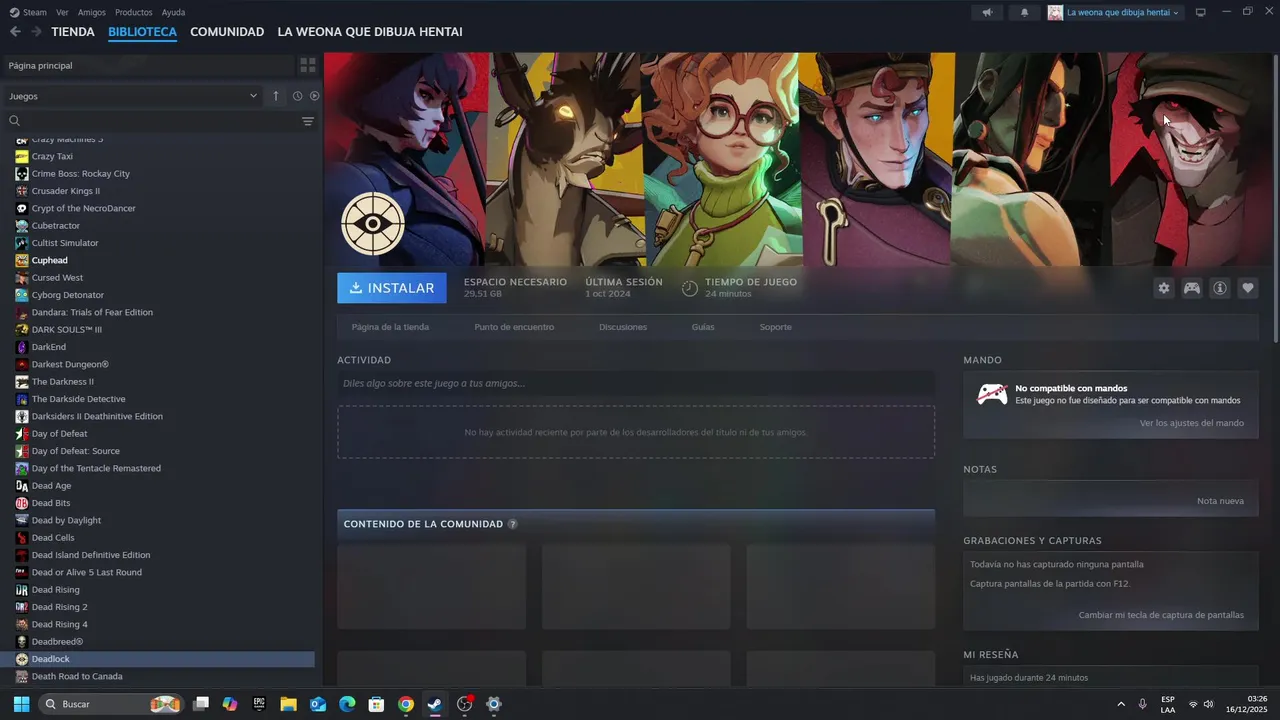
Task: Open Google Chrome from taskbar
Action: click(x=405, y=704)
